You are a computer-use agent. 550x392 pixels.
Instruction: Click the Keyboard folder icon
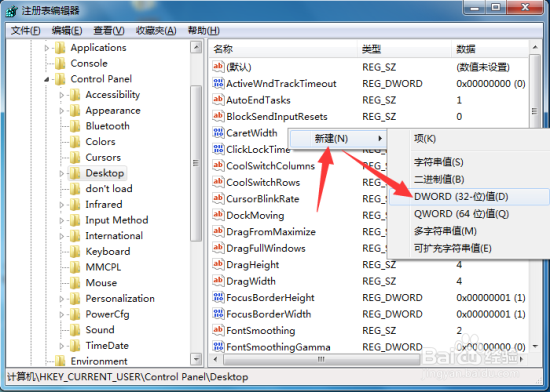[x=75, y=251]
